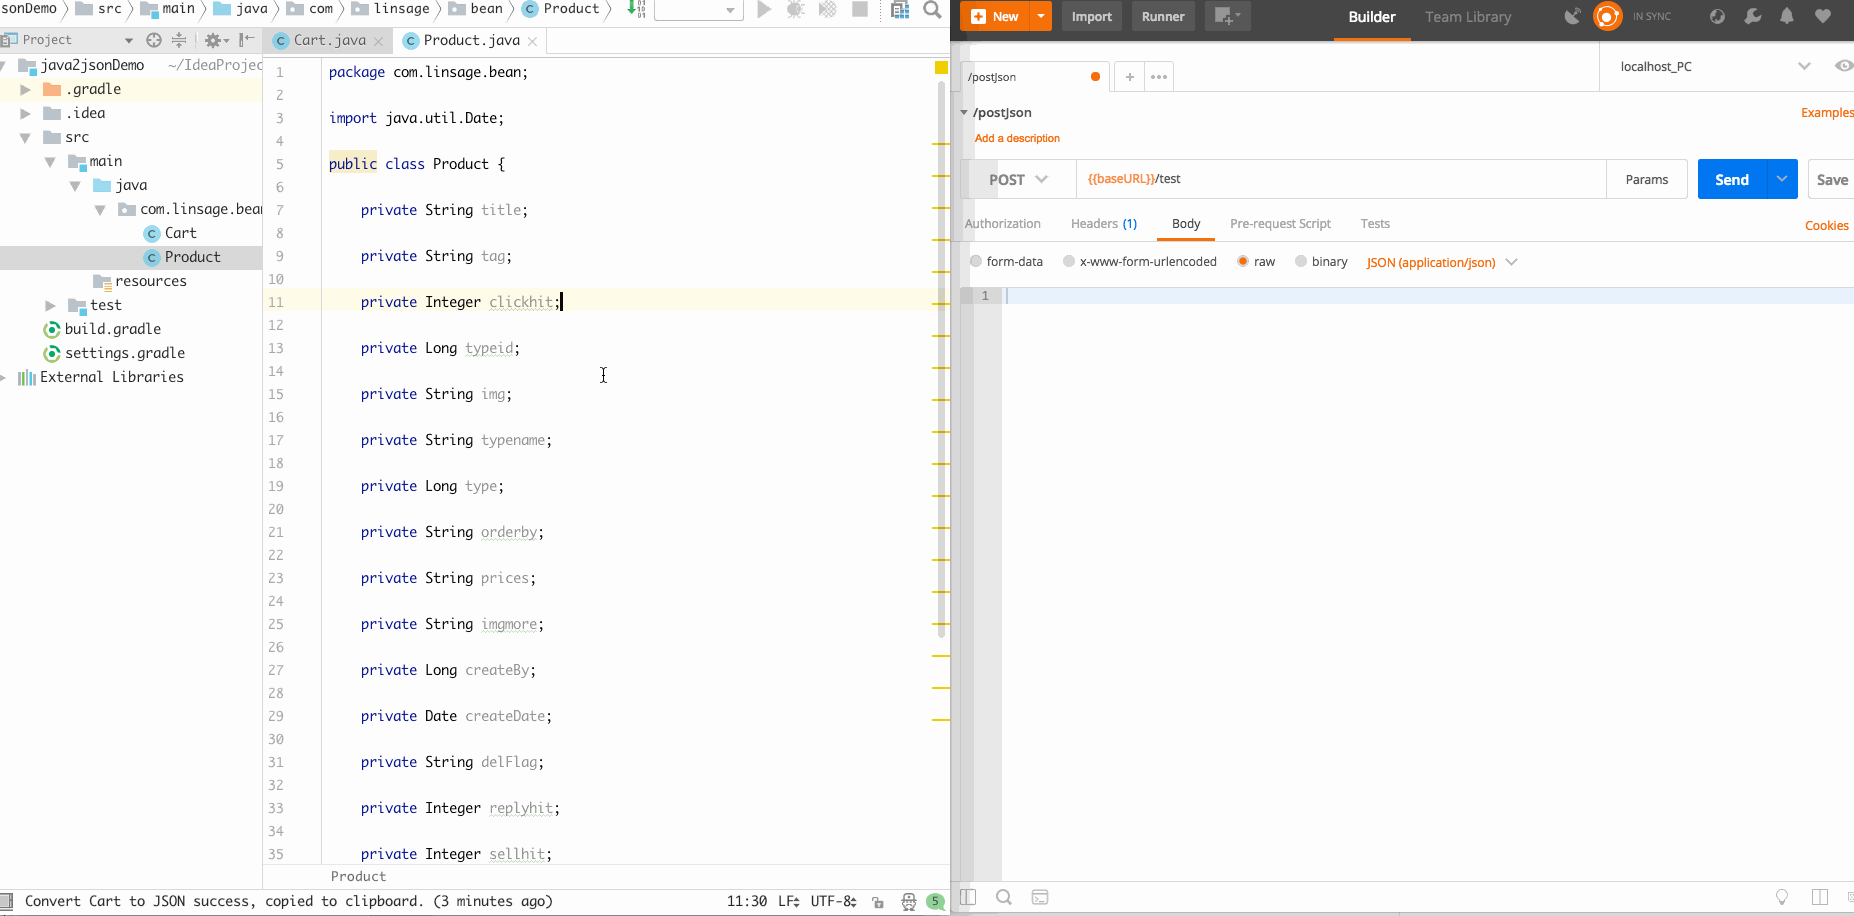Collapse the com.linsage.bean package in Project tree
Image resolution: width=1854 pixels, height=916 pixels.
pos(100,209)
